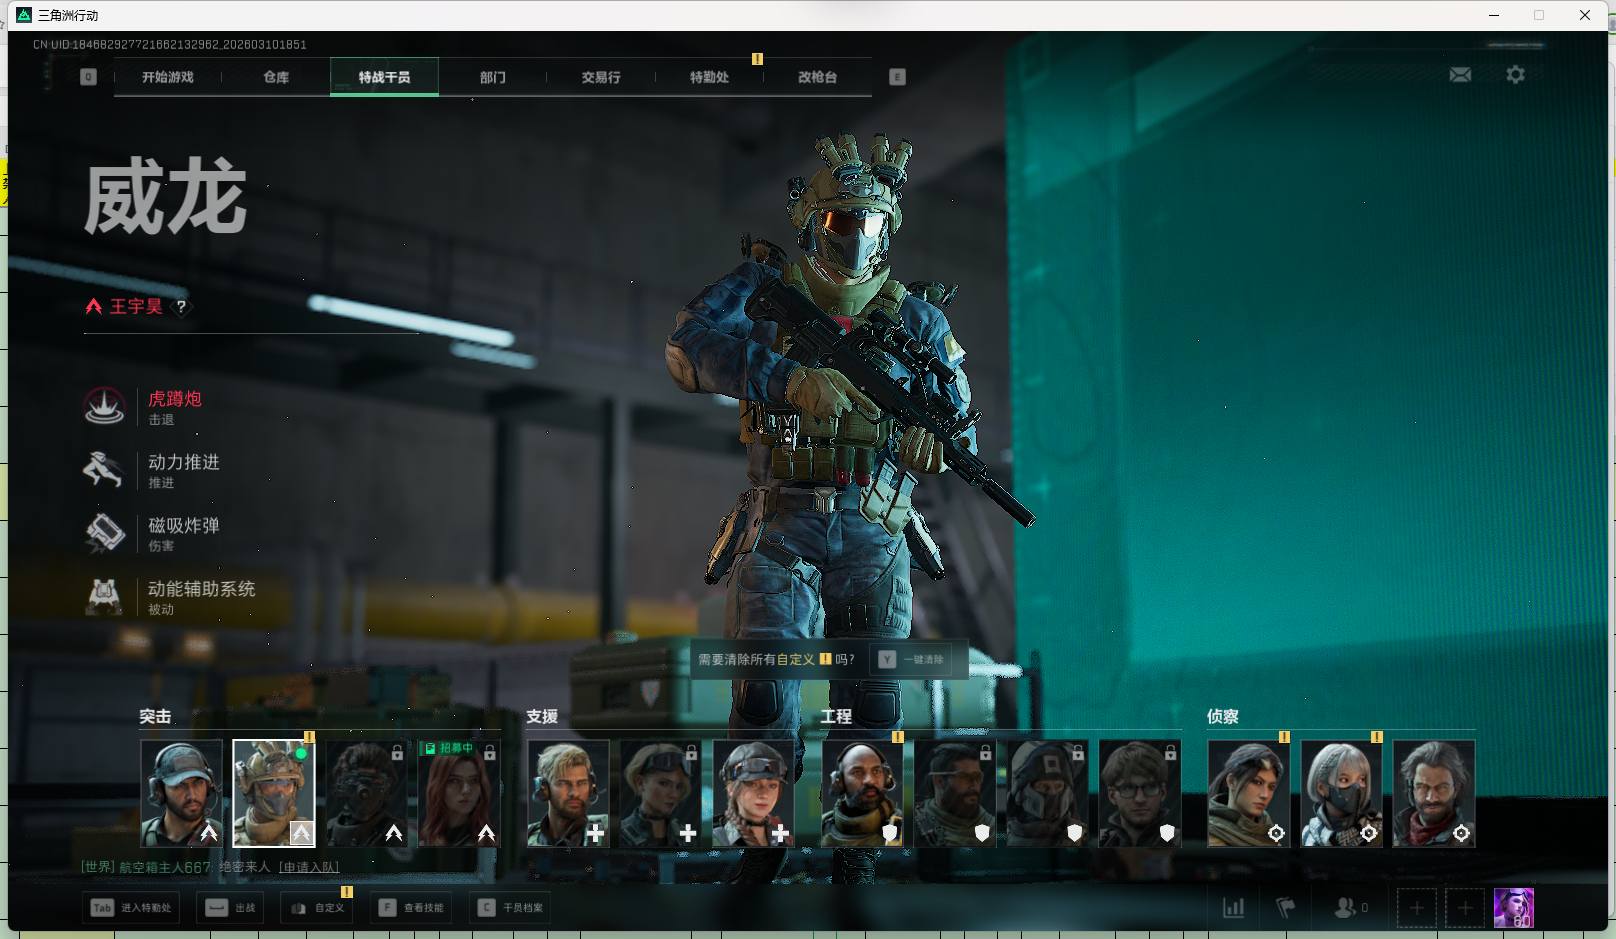Click the 王宇昊 operator name
This screenshot has height=939, width=1616.
pos(136,307)
